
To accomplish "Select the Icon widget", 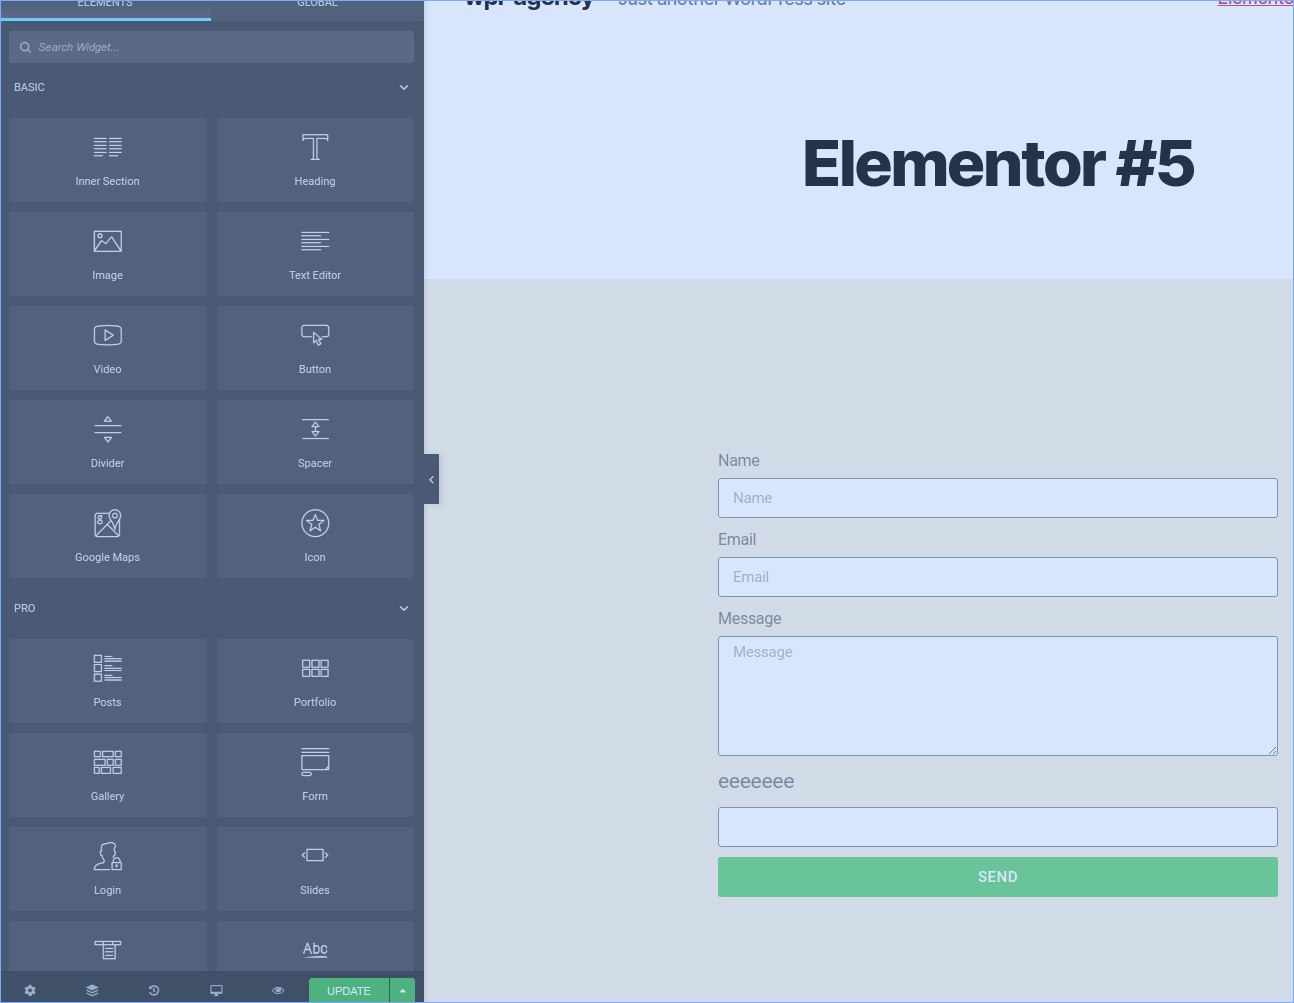I will click(x=315, y=536).
